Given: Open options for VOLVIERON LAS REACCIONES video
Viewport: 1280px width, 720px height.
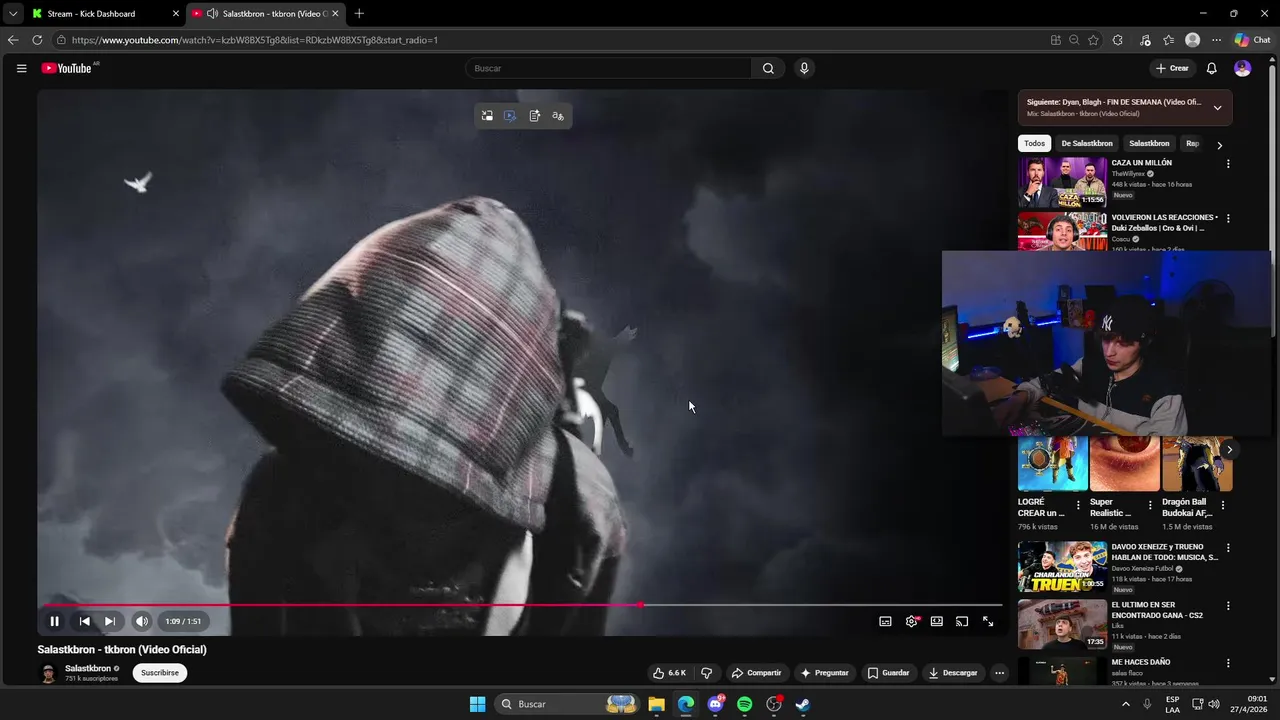Looking at the screenshot, I should tap(1228, 218).
